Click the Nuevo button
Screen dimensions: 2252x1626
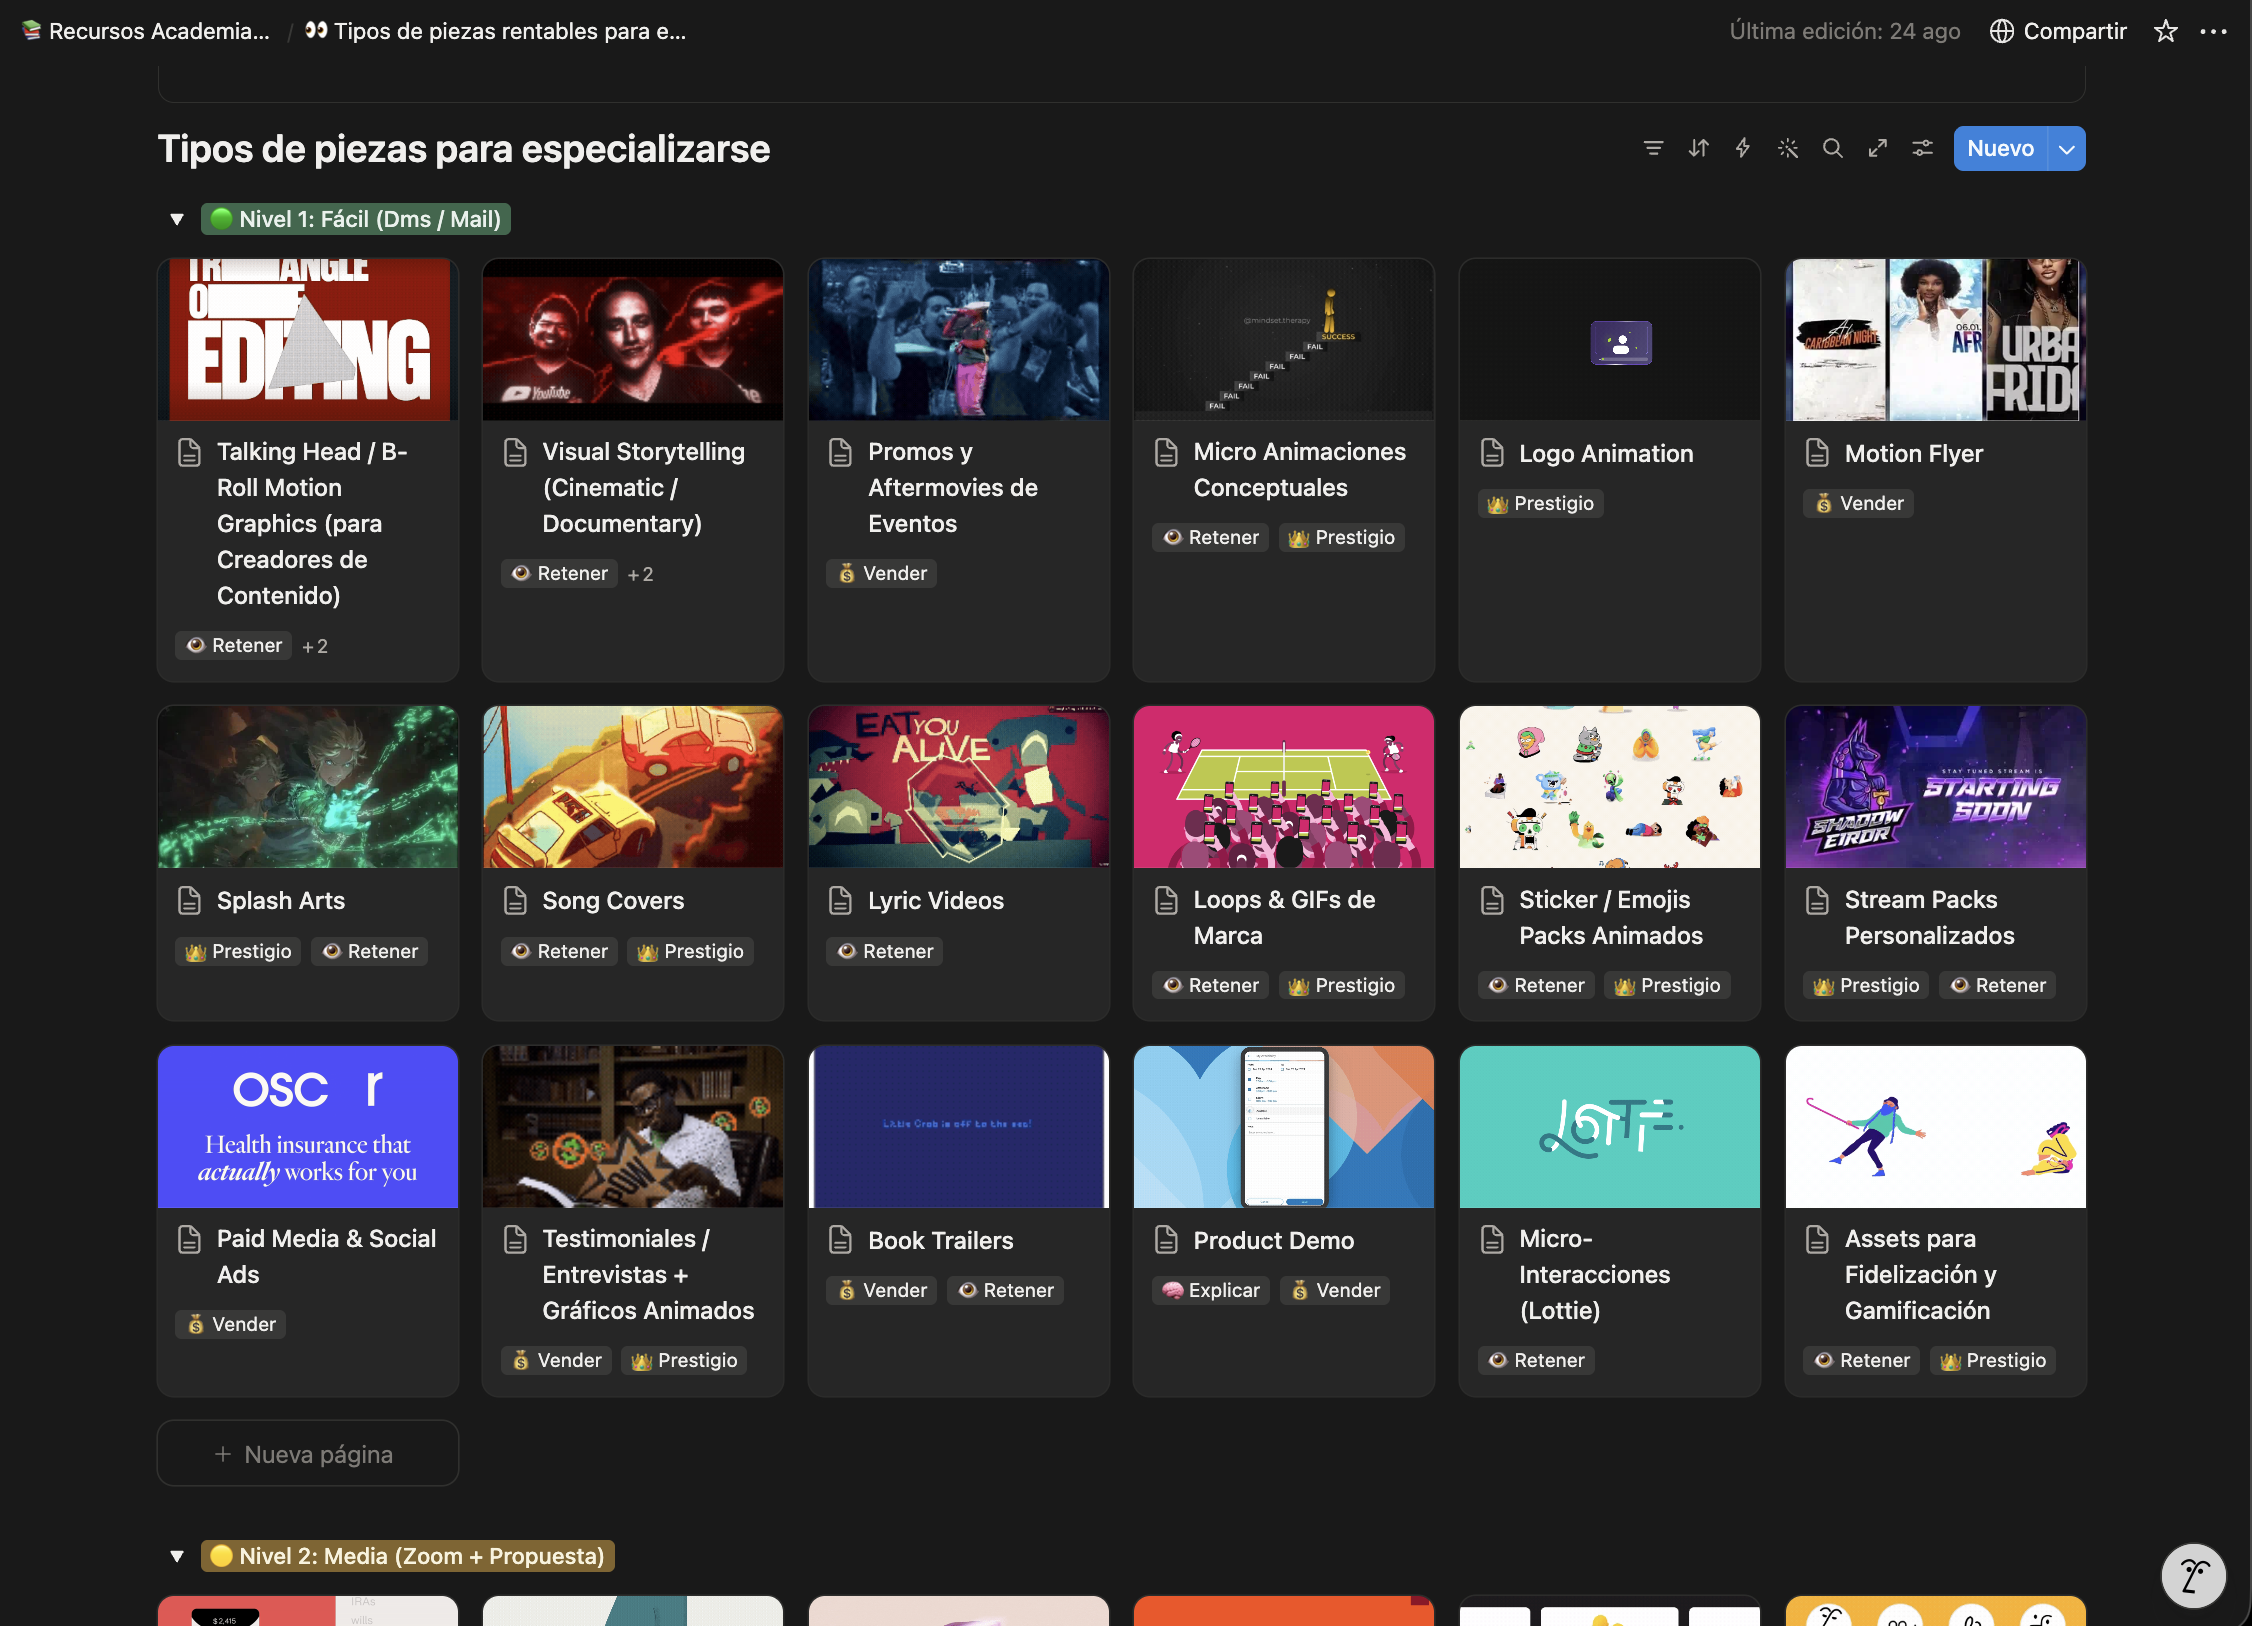coord(2000,148)
